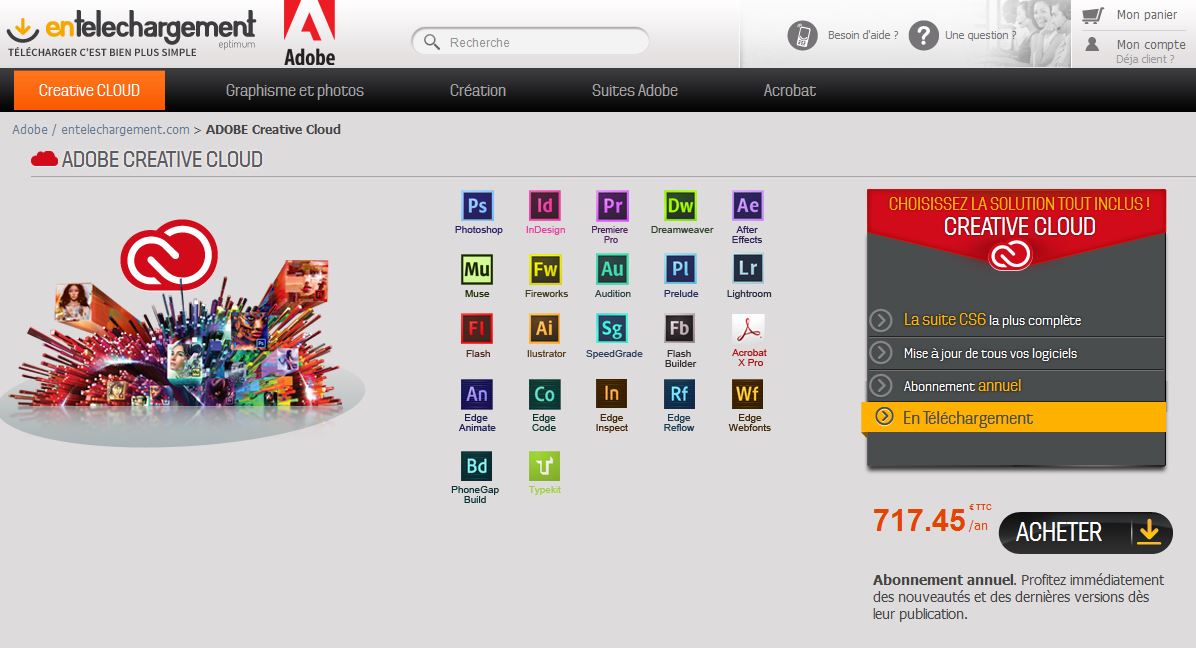The image size is (1196, 648).
Task: Go to Mon compte link
Action: [1151, 44]
